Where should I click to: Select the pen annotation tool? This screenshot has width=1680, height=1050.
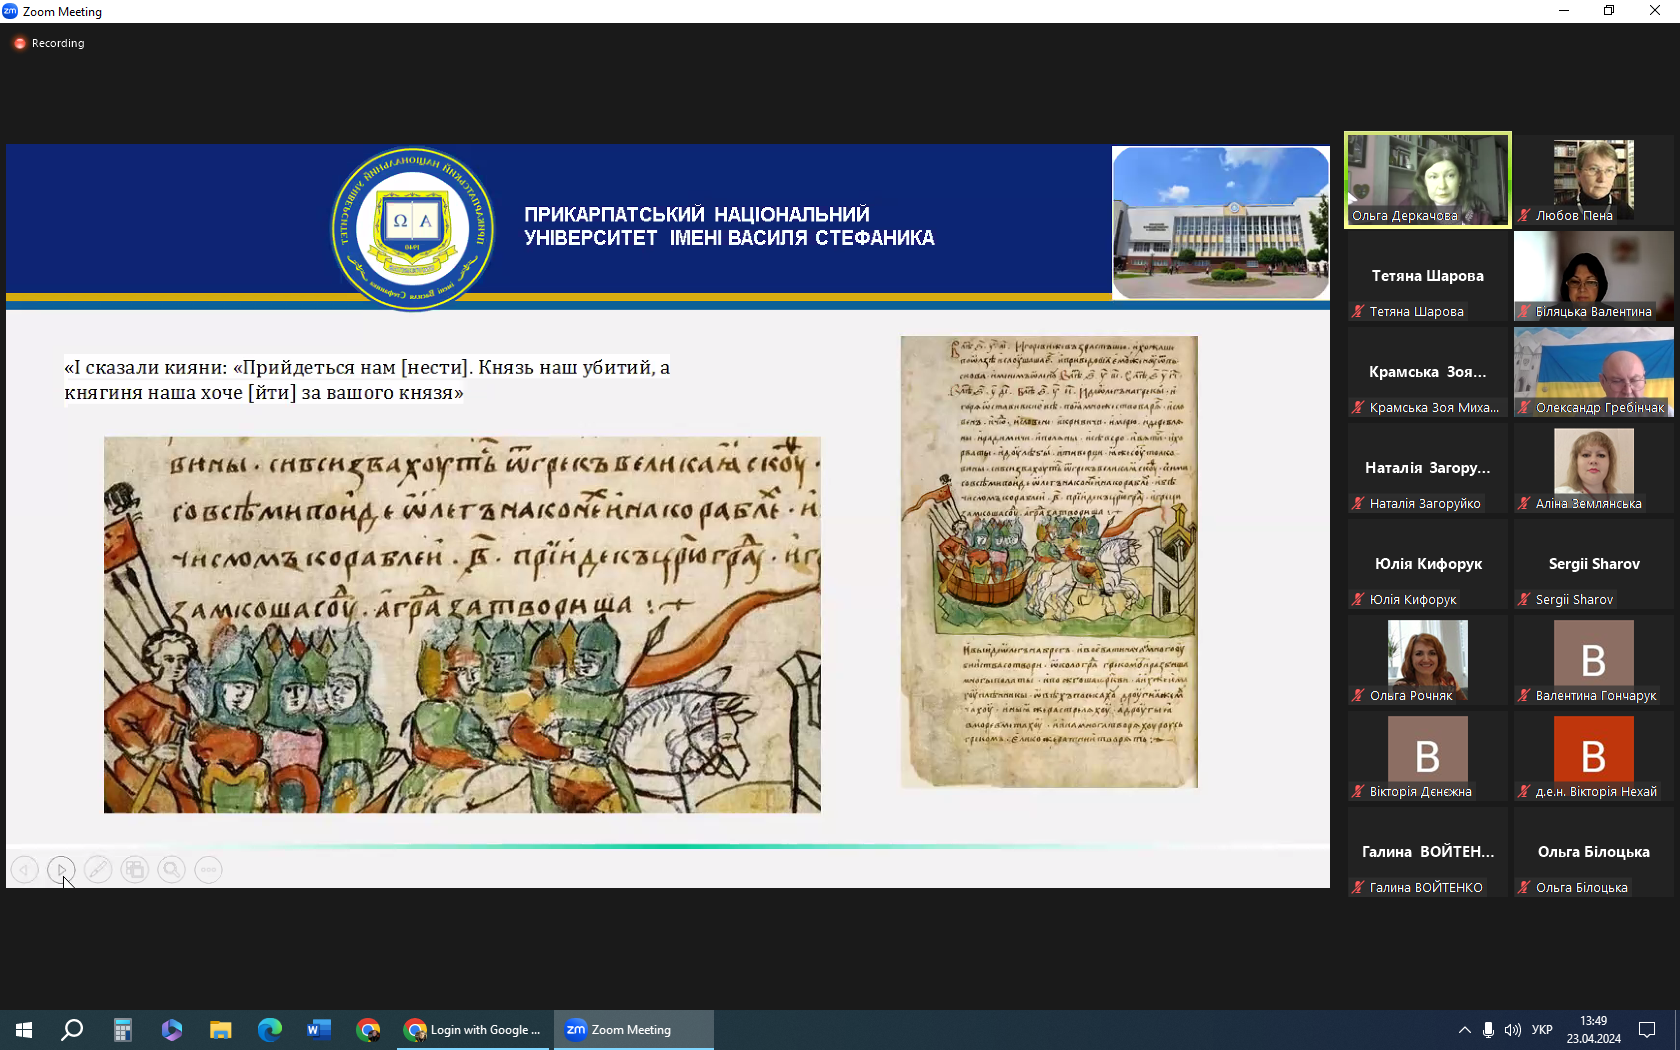98,870
